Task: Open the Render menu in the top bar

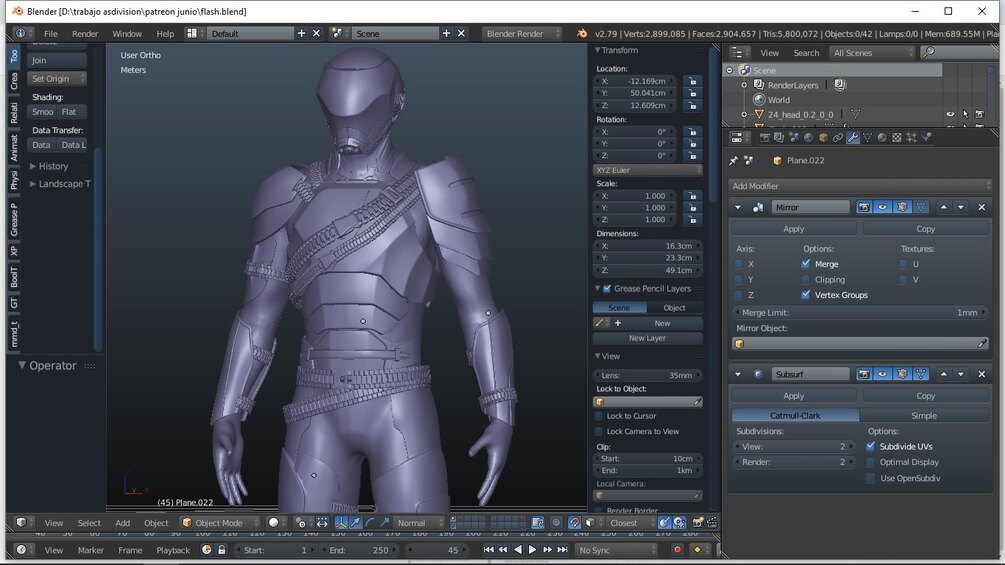Action: click(85, 34)
